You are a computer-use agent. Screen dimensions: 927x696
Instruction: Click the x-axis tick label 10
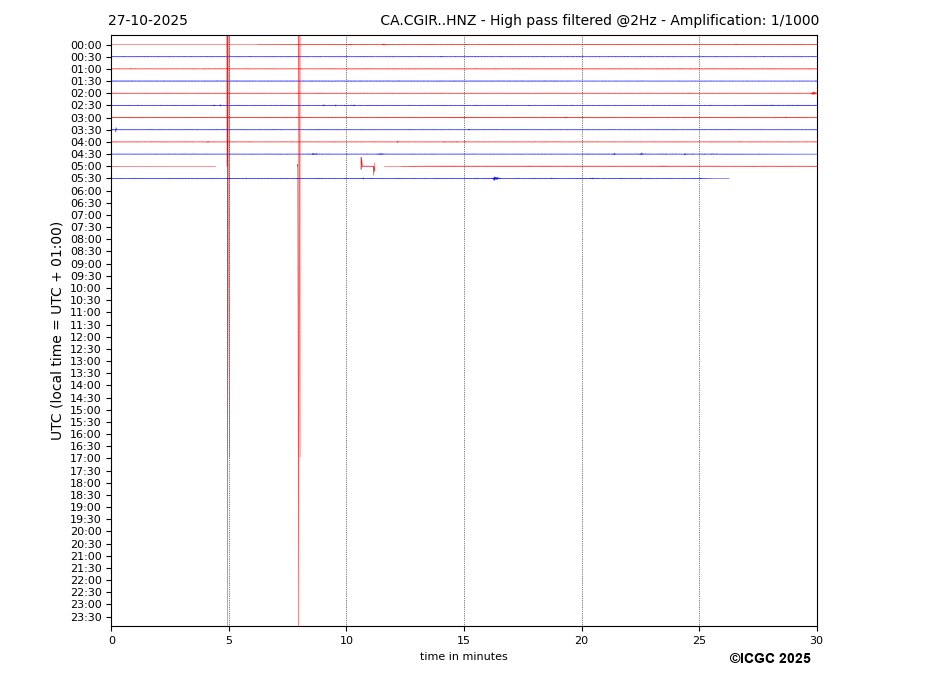tap(346, 640)
